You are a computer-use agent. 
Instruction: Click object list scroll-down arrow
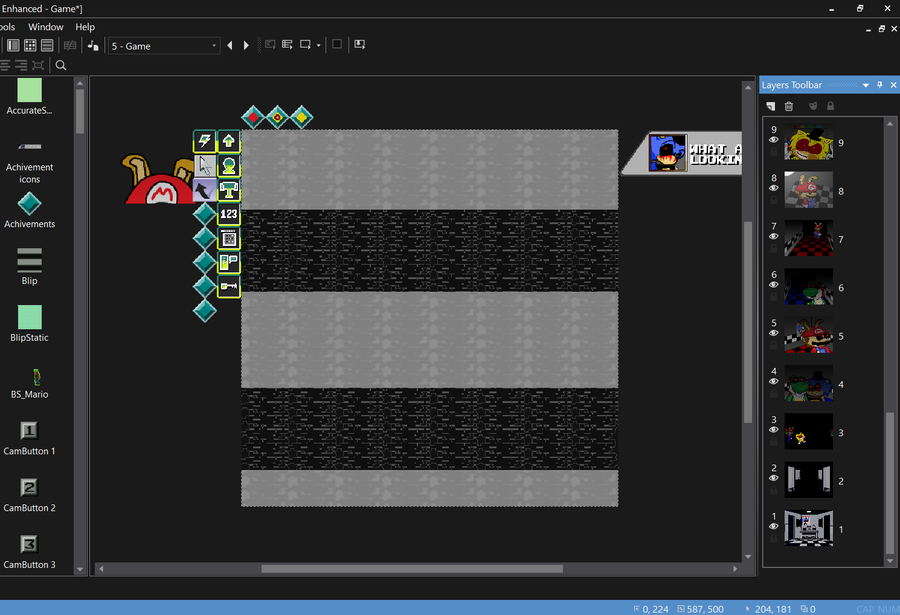pyautogui.click(x=80, y=569)
